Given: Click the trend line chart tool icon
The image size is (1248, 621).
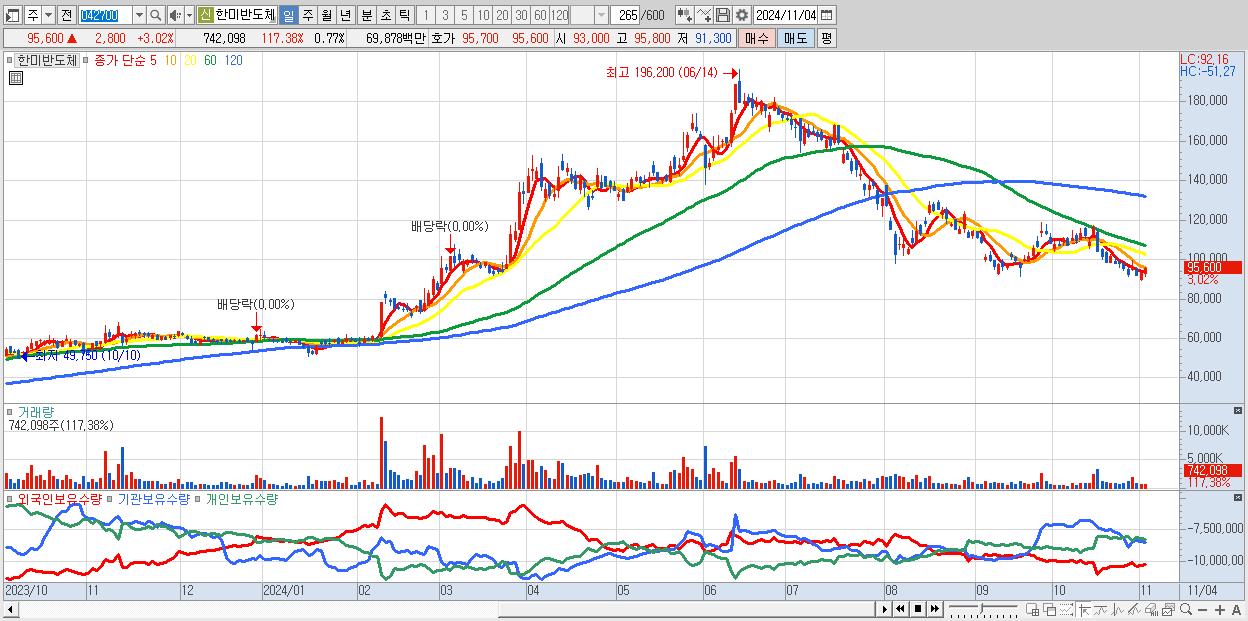Looking at the screenshot, I should [1101, 609].
